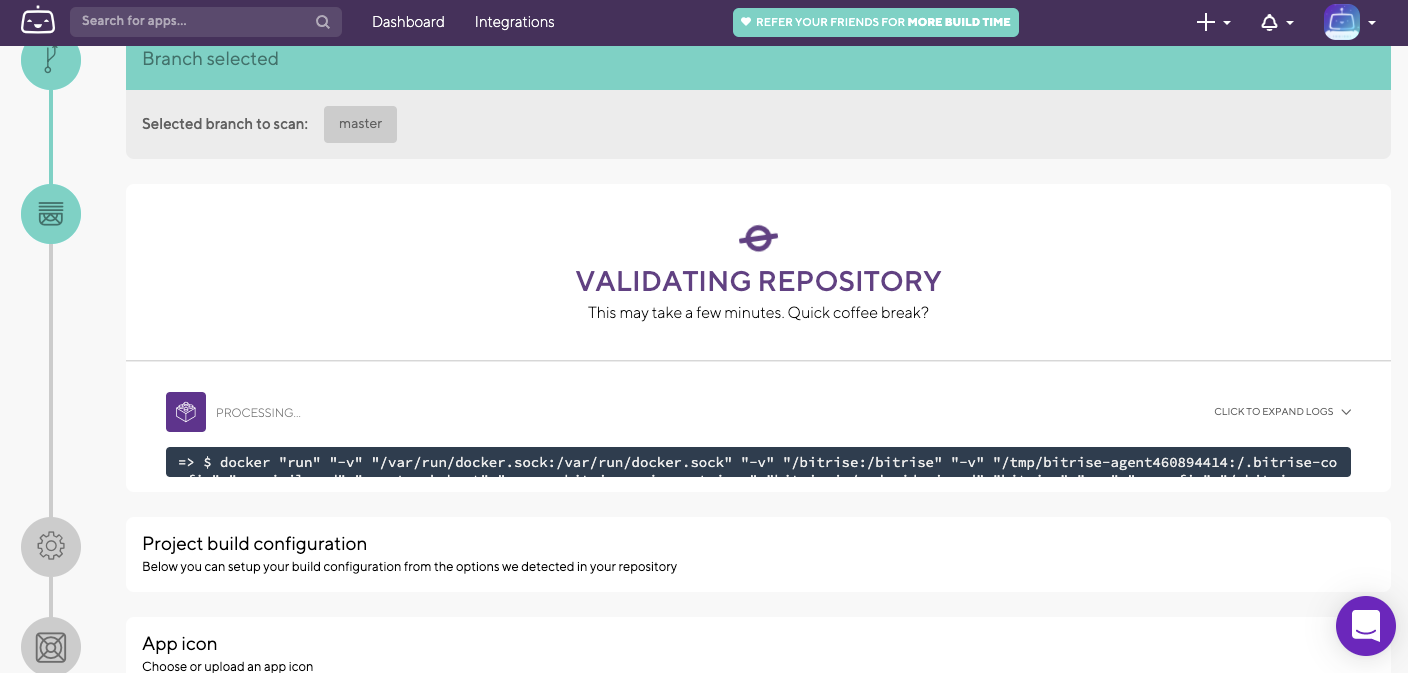Expand the notifications dropdown arrow
The image size is (1408, 673).
[x=1290, y=23]
